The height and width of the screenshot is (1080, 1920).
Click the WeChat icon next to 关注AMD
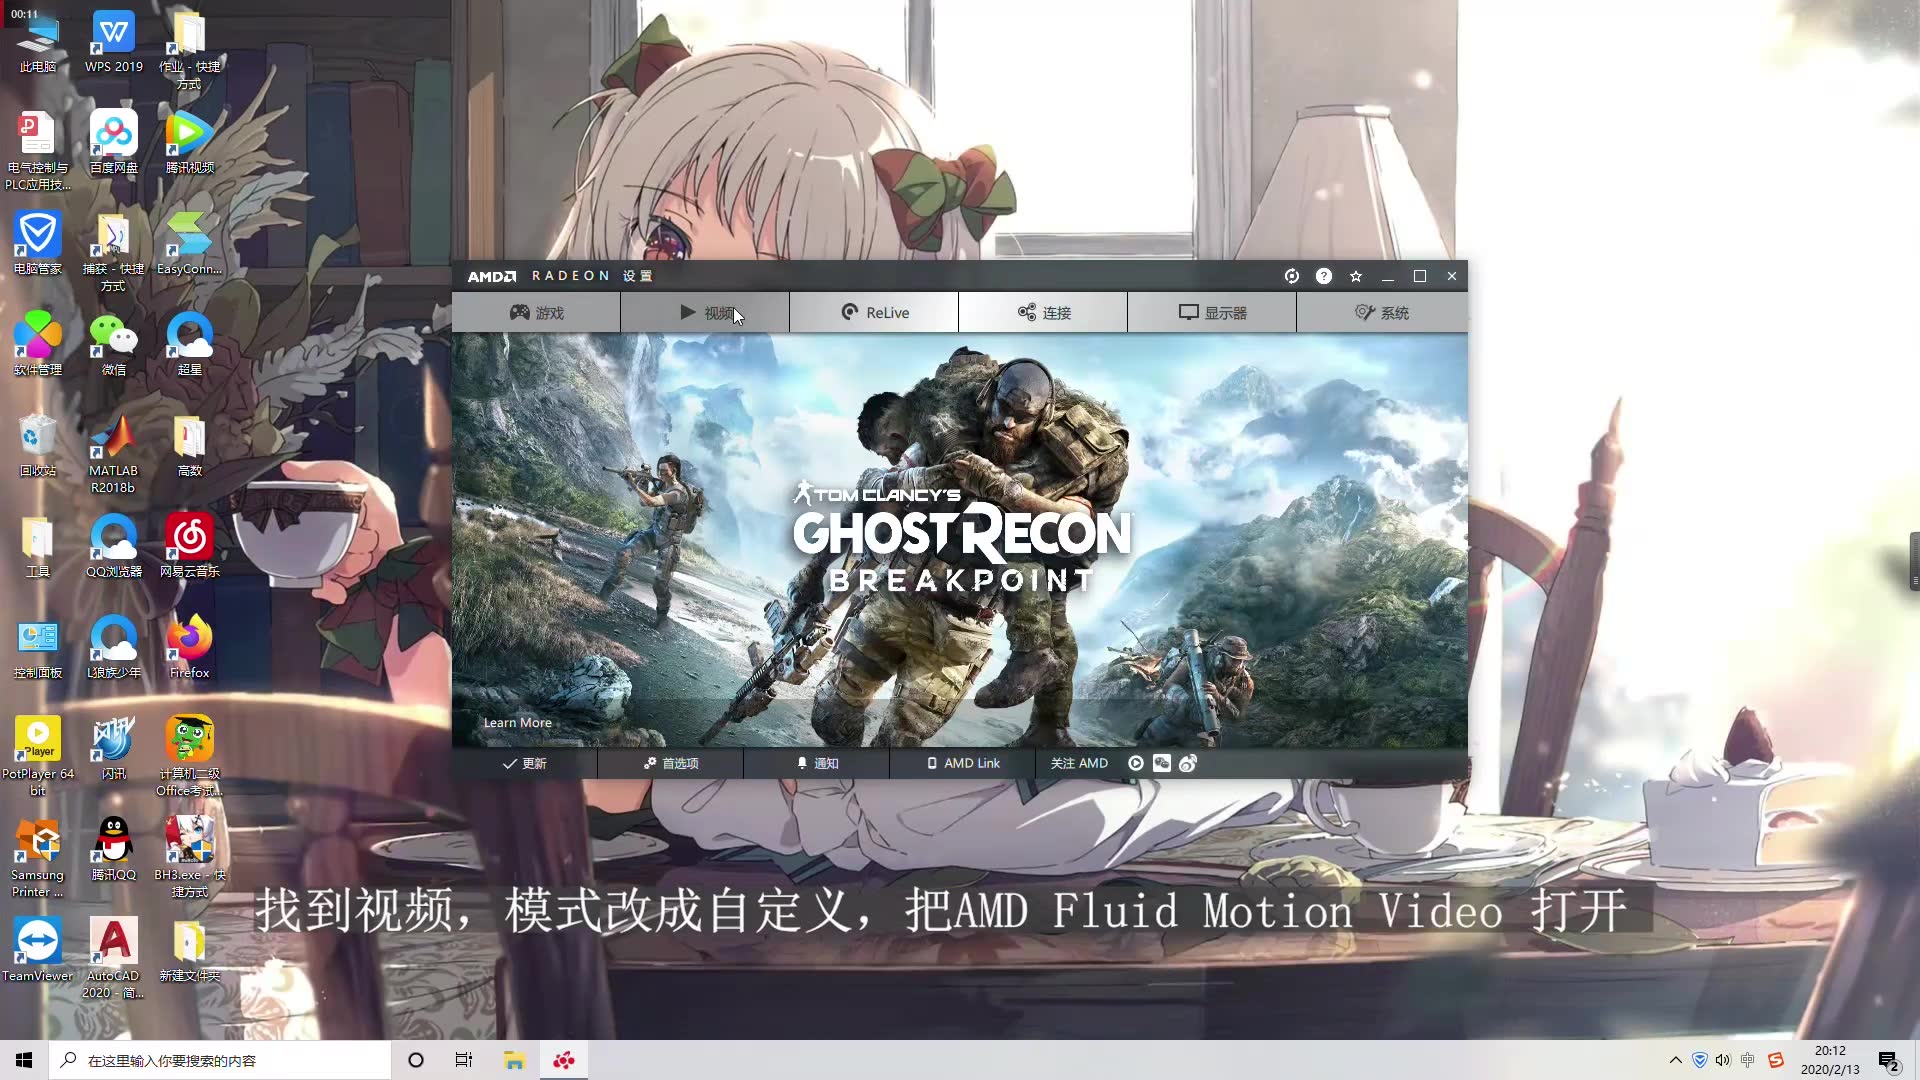point(1161,763)
